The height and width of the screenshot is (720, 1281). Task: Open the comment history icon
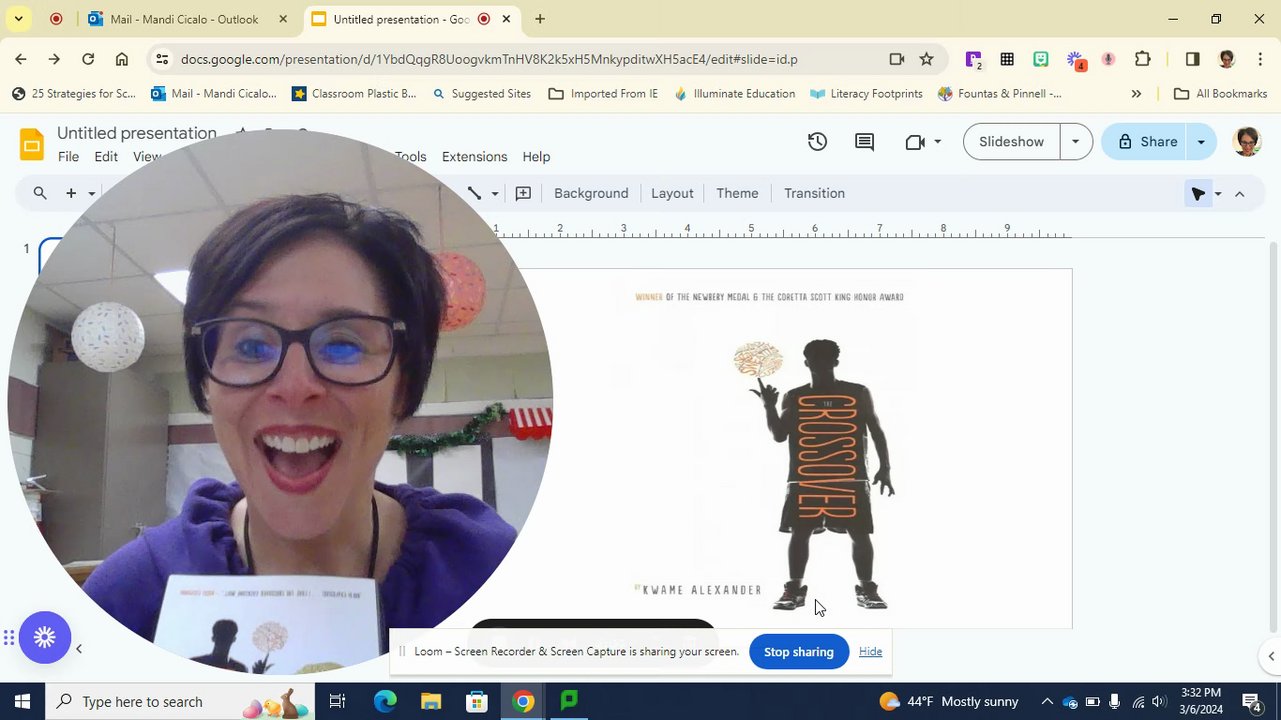[x=865, y=142]
